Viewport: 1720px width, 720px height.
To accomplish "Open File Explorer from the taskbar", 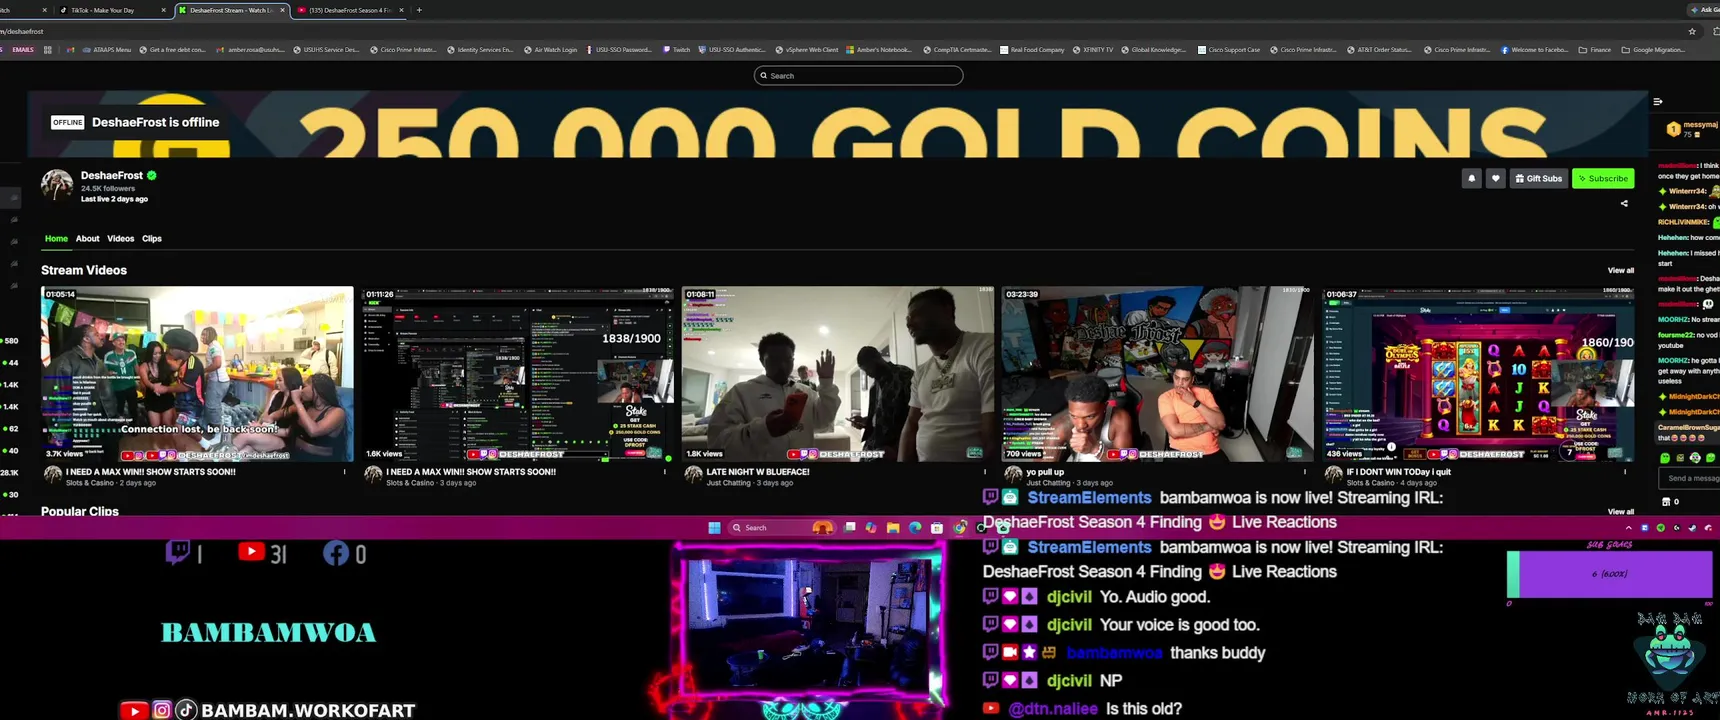I will tap(893, 528).
